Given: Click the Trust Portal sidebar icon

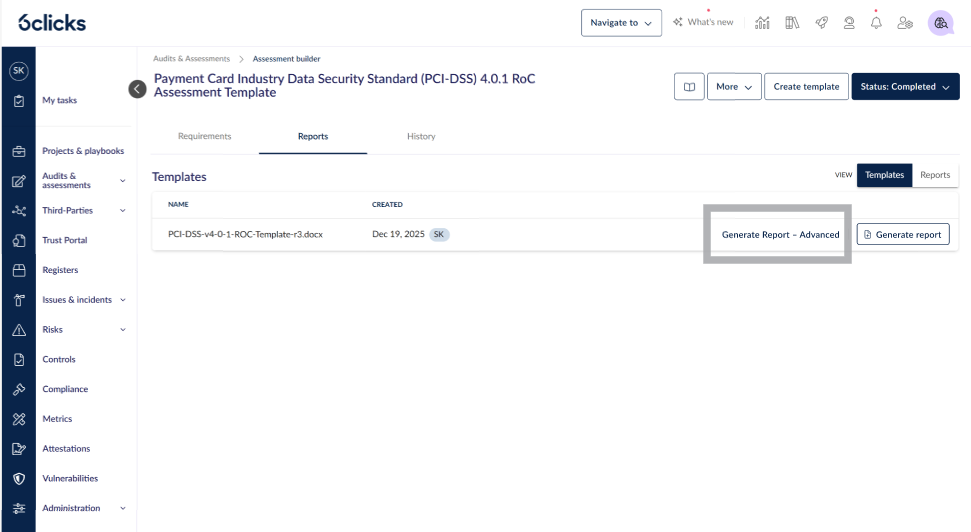Looking at the screenshot, I should click(18, 240).
